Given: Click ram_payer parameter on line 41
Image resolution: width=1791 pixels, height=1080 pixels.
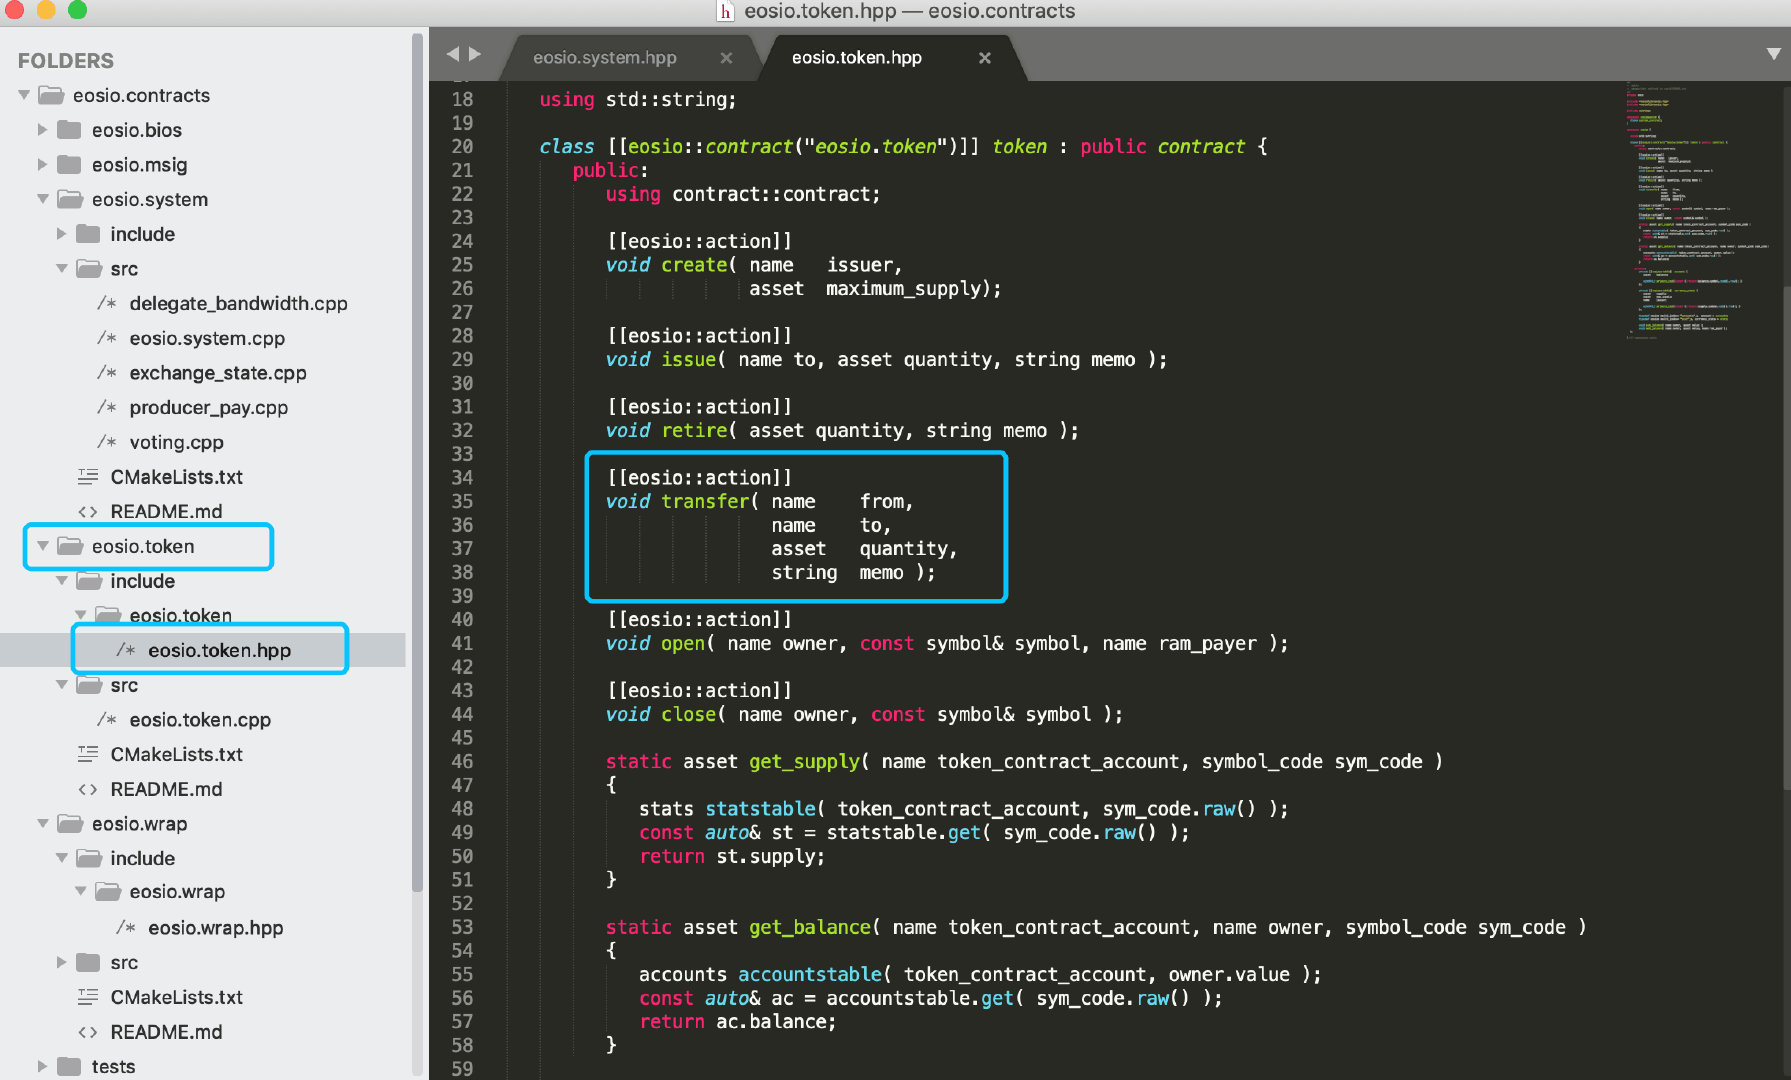Looking at the screenshot, I should coord(1207,643).
